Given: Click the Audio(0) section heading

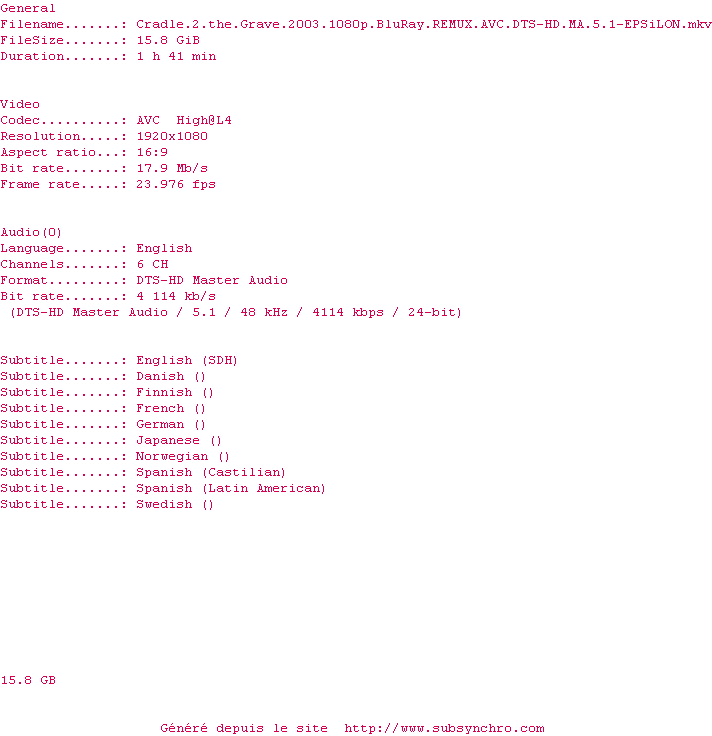Looking at the screenshot, I should coord(31,232).
